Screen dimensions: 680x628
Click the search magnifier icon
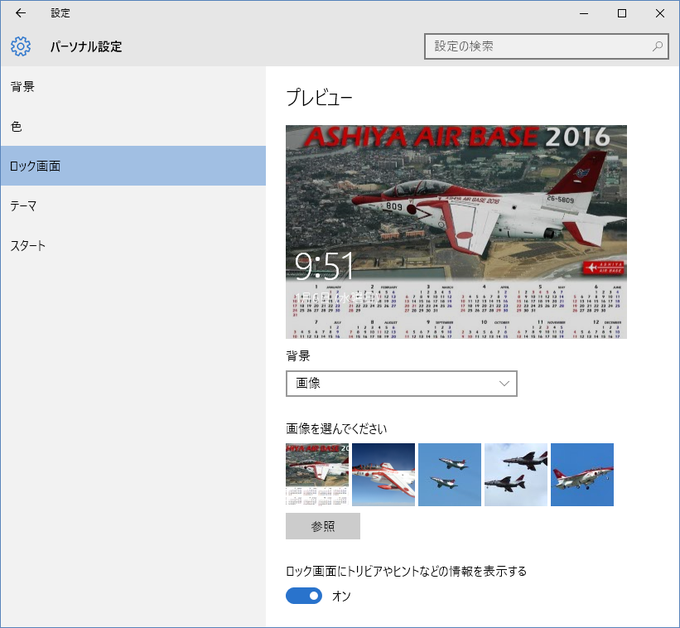click(657, 46)
